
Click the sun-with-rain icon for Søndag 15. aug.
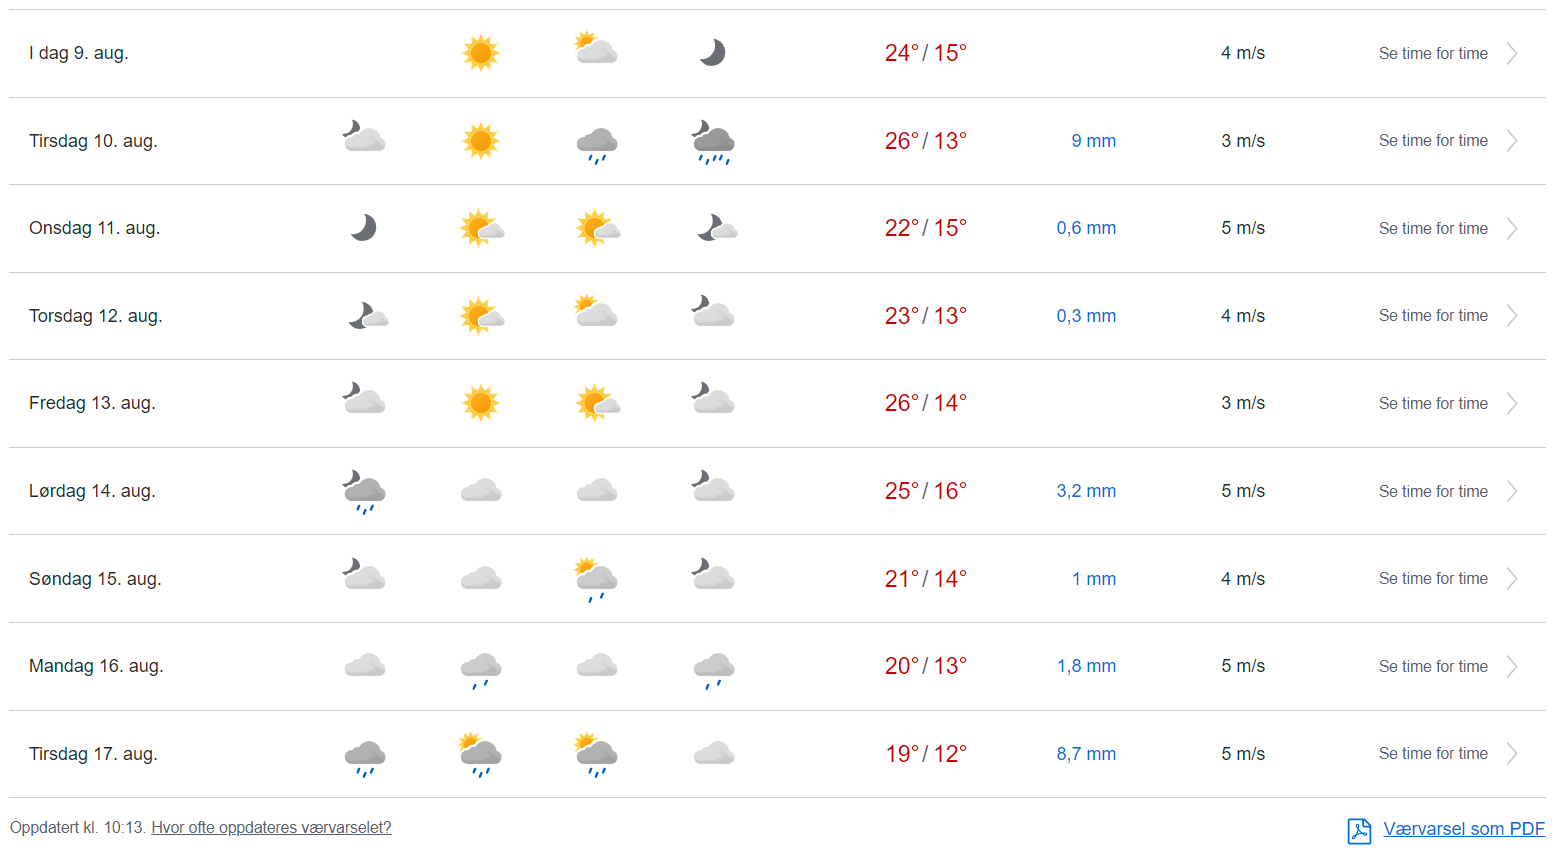[x=596, y=579]
